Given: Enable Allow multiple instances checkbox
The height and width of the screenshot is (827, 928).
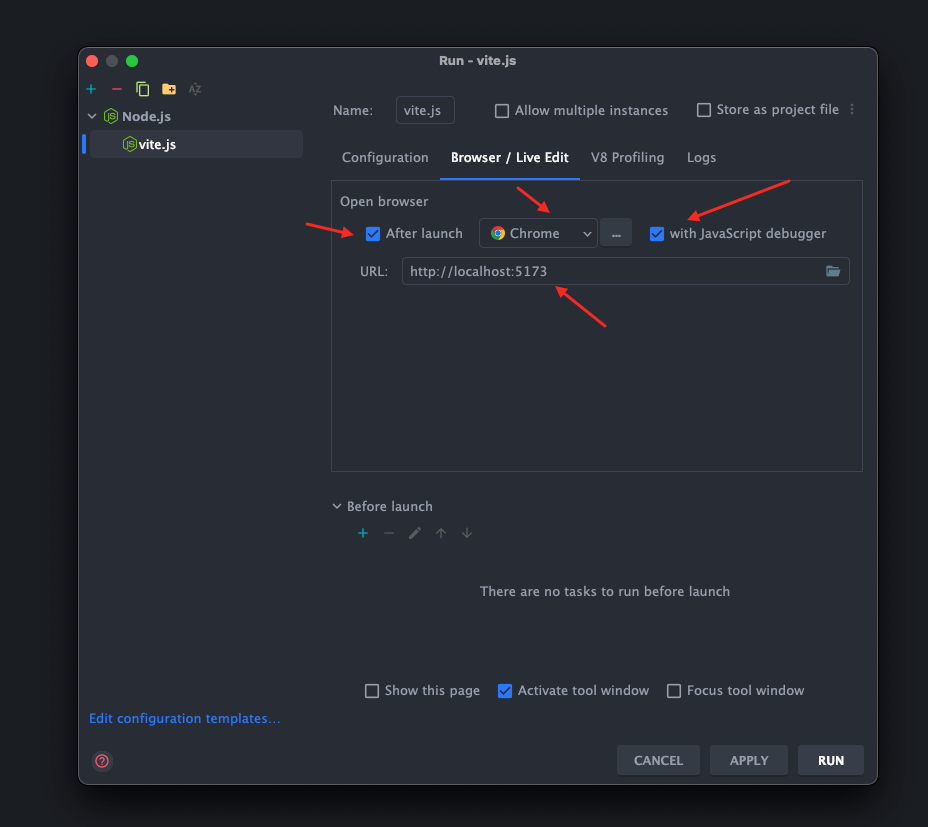Looking at the screenshot, I should click(x=502, y=111).
